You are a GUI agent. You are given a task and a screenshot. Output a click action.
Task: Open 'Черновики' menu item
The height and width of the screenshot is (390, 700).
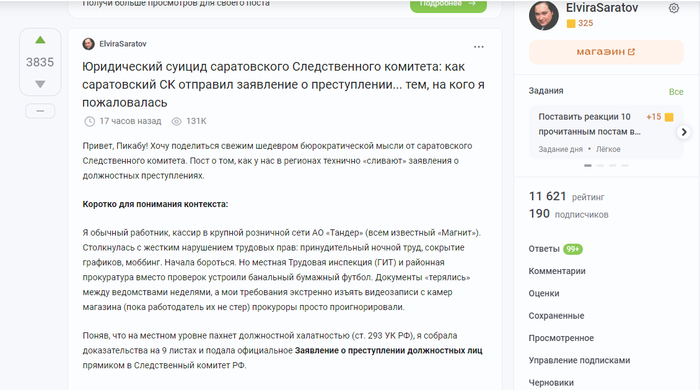[x=551, y=383]
